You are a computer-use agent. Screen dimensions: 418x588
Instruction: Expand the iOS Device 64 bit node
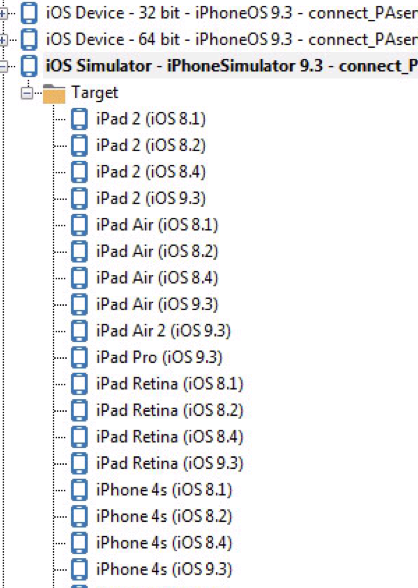(3, 40)
